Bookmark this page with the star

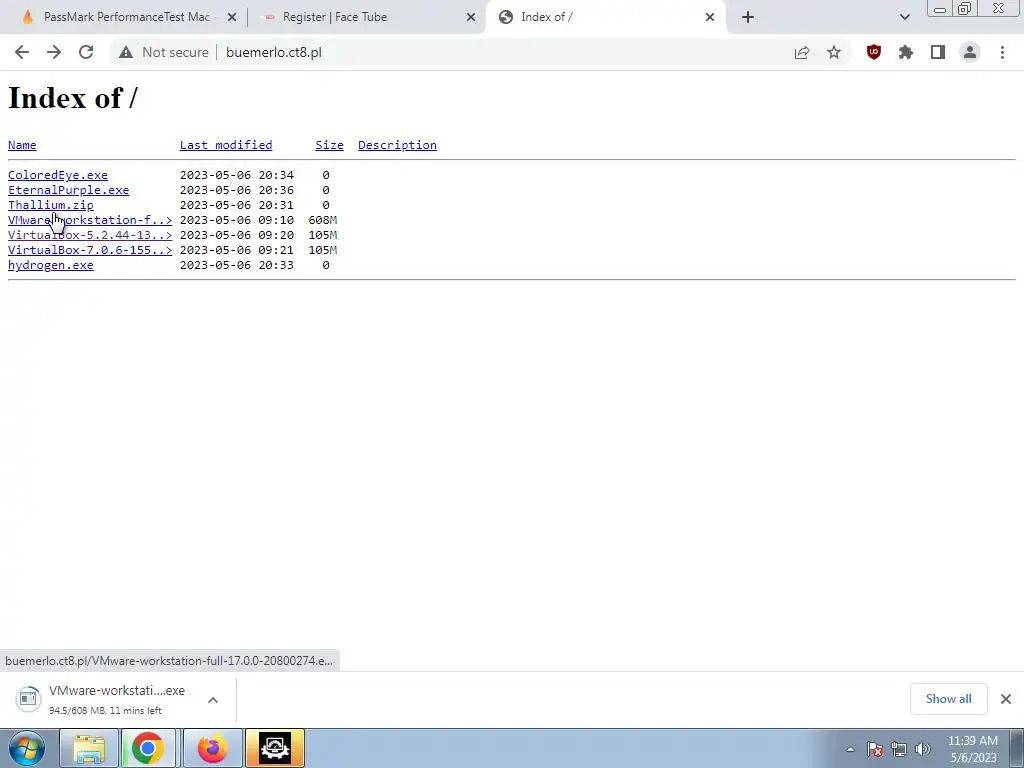pyautogui.click(x=834, y=52)
